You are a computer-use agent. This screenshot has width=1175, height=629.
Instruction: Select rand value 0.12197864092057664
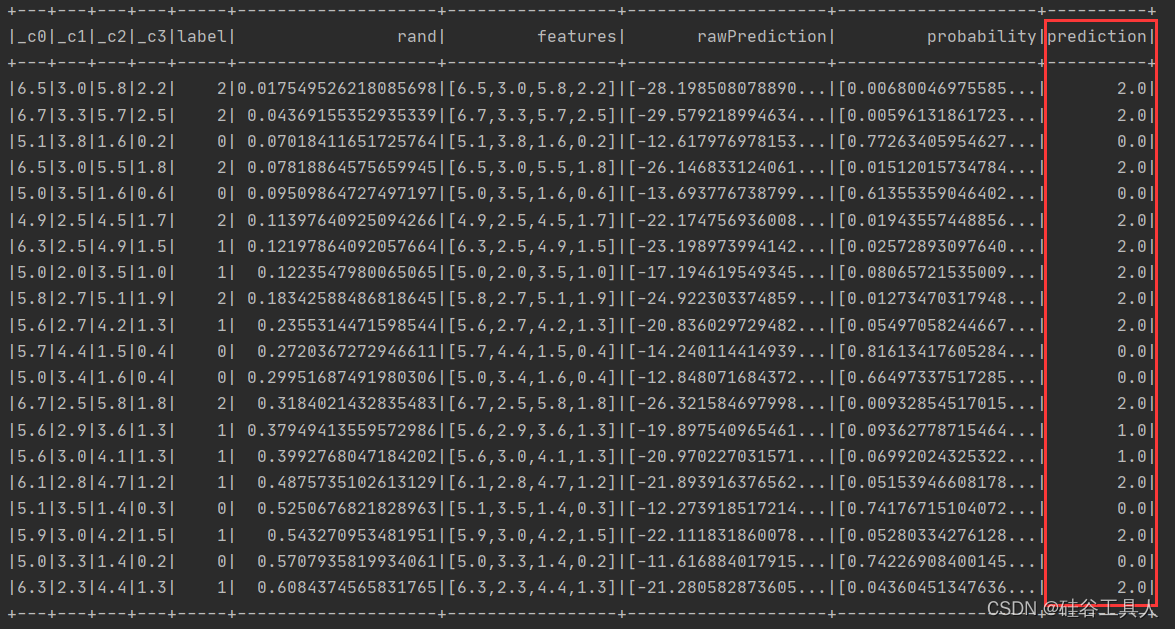[x=342, y=247]
